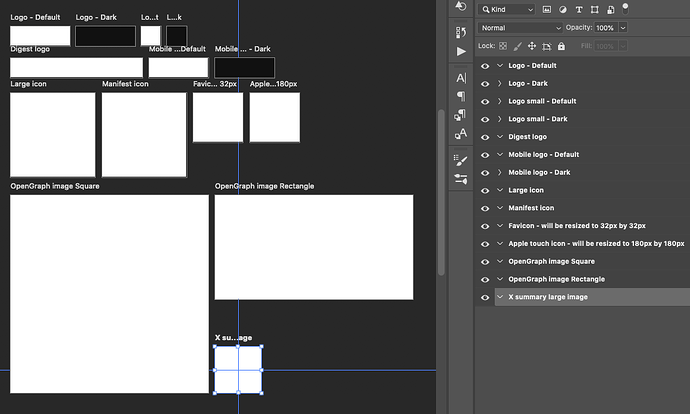Lock image pixels brush icon
Image resolution: width=690 pixels, height=414 pixels.
tap(518, 46)
